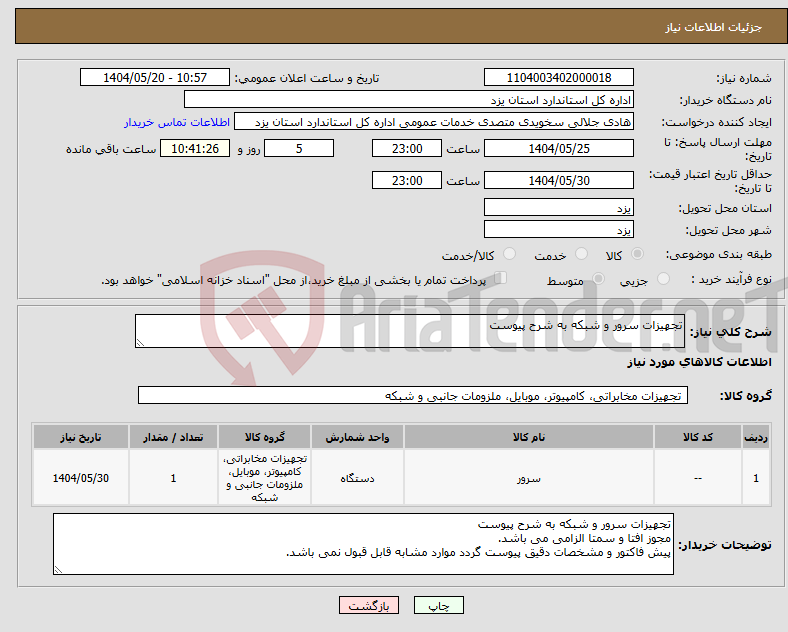Click the request creator name field
The image size is (788, 632).
pyautogui.click(x=434, y=122)
